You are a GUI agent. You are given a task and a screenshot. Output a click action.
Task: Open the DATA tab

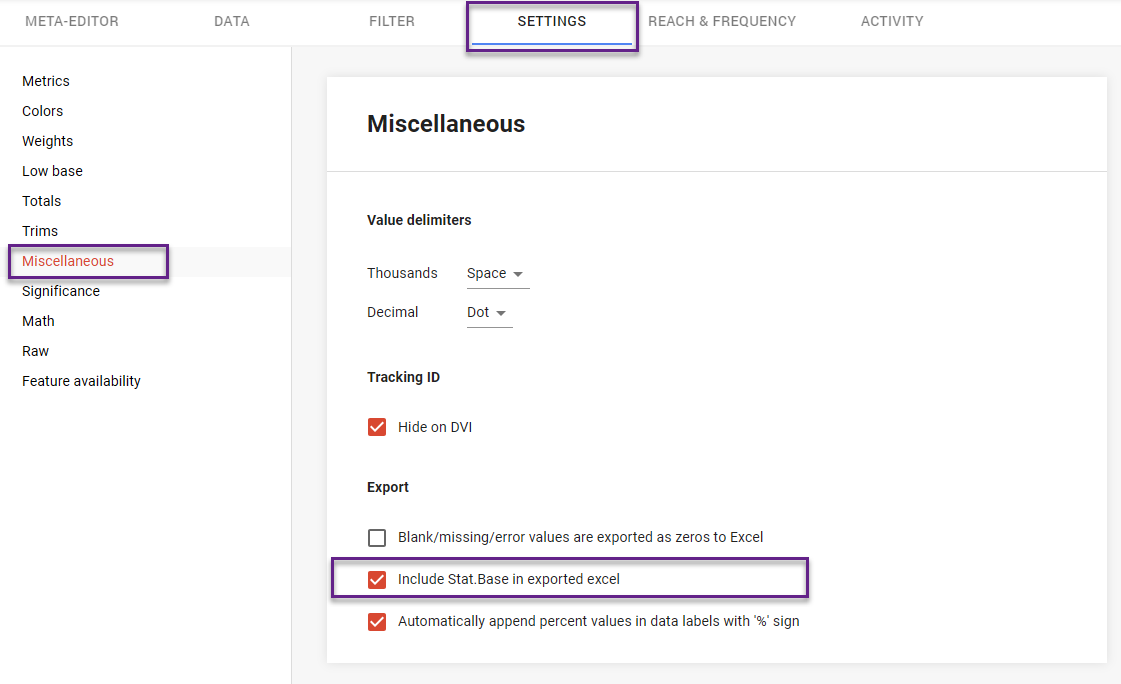(231, 21)
